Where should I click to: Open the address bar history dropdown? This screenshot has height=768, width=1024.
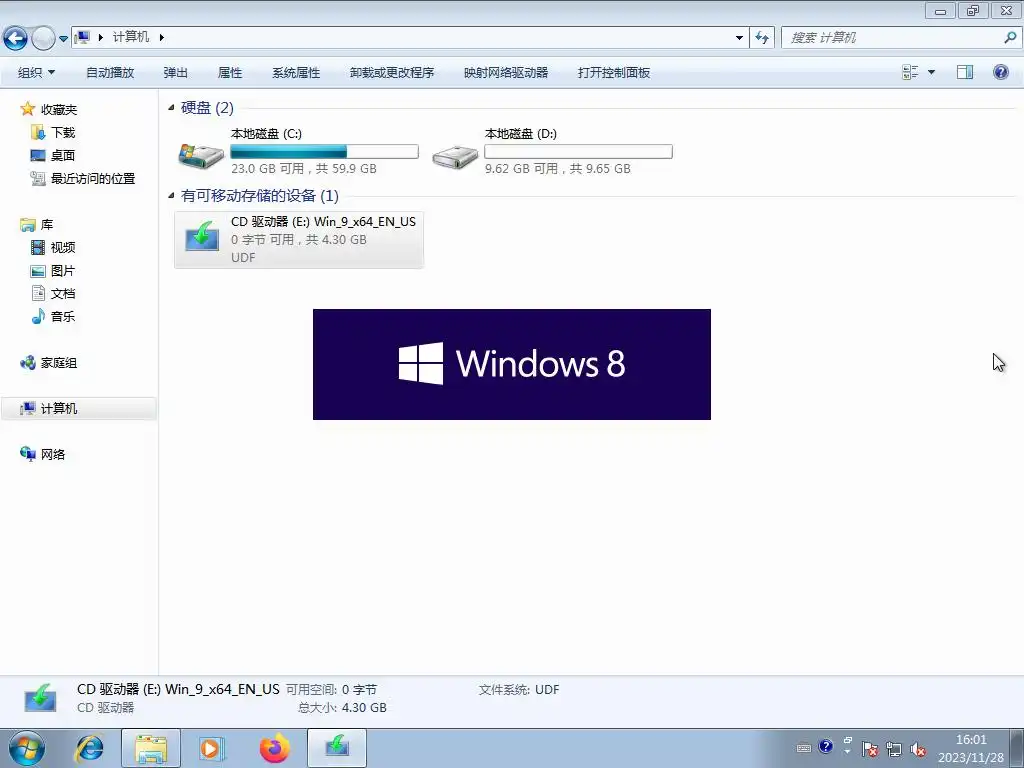(x=739, y=38)
